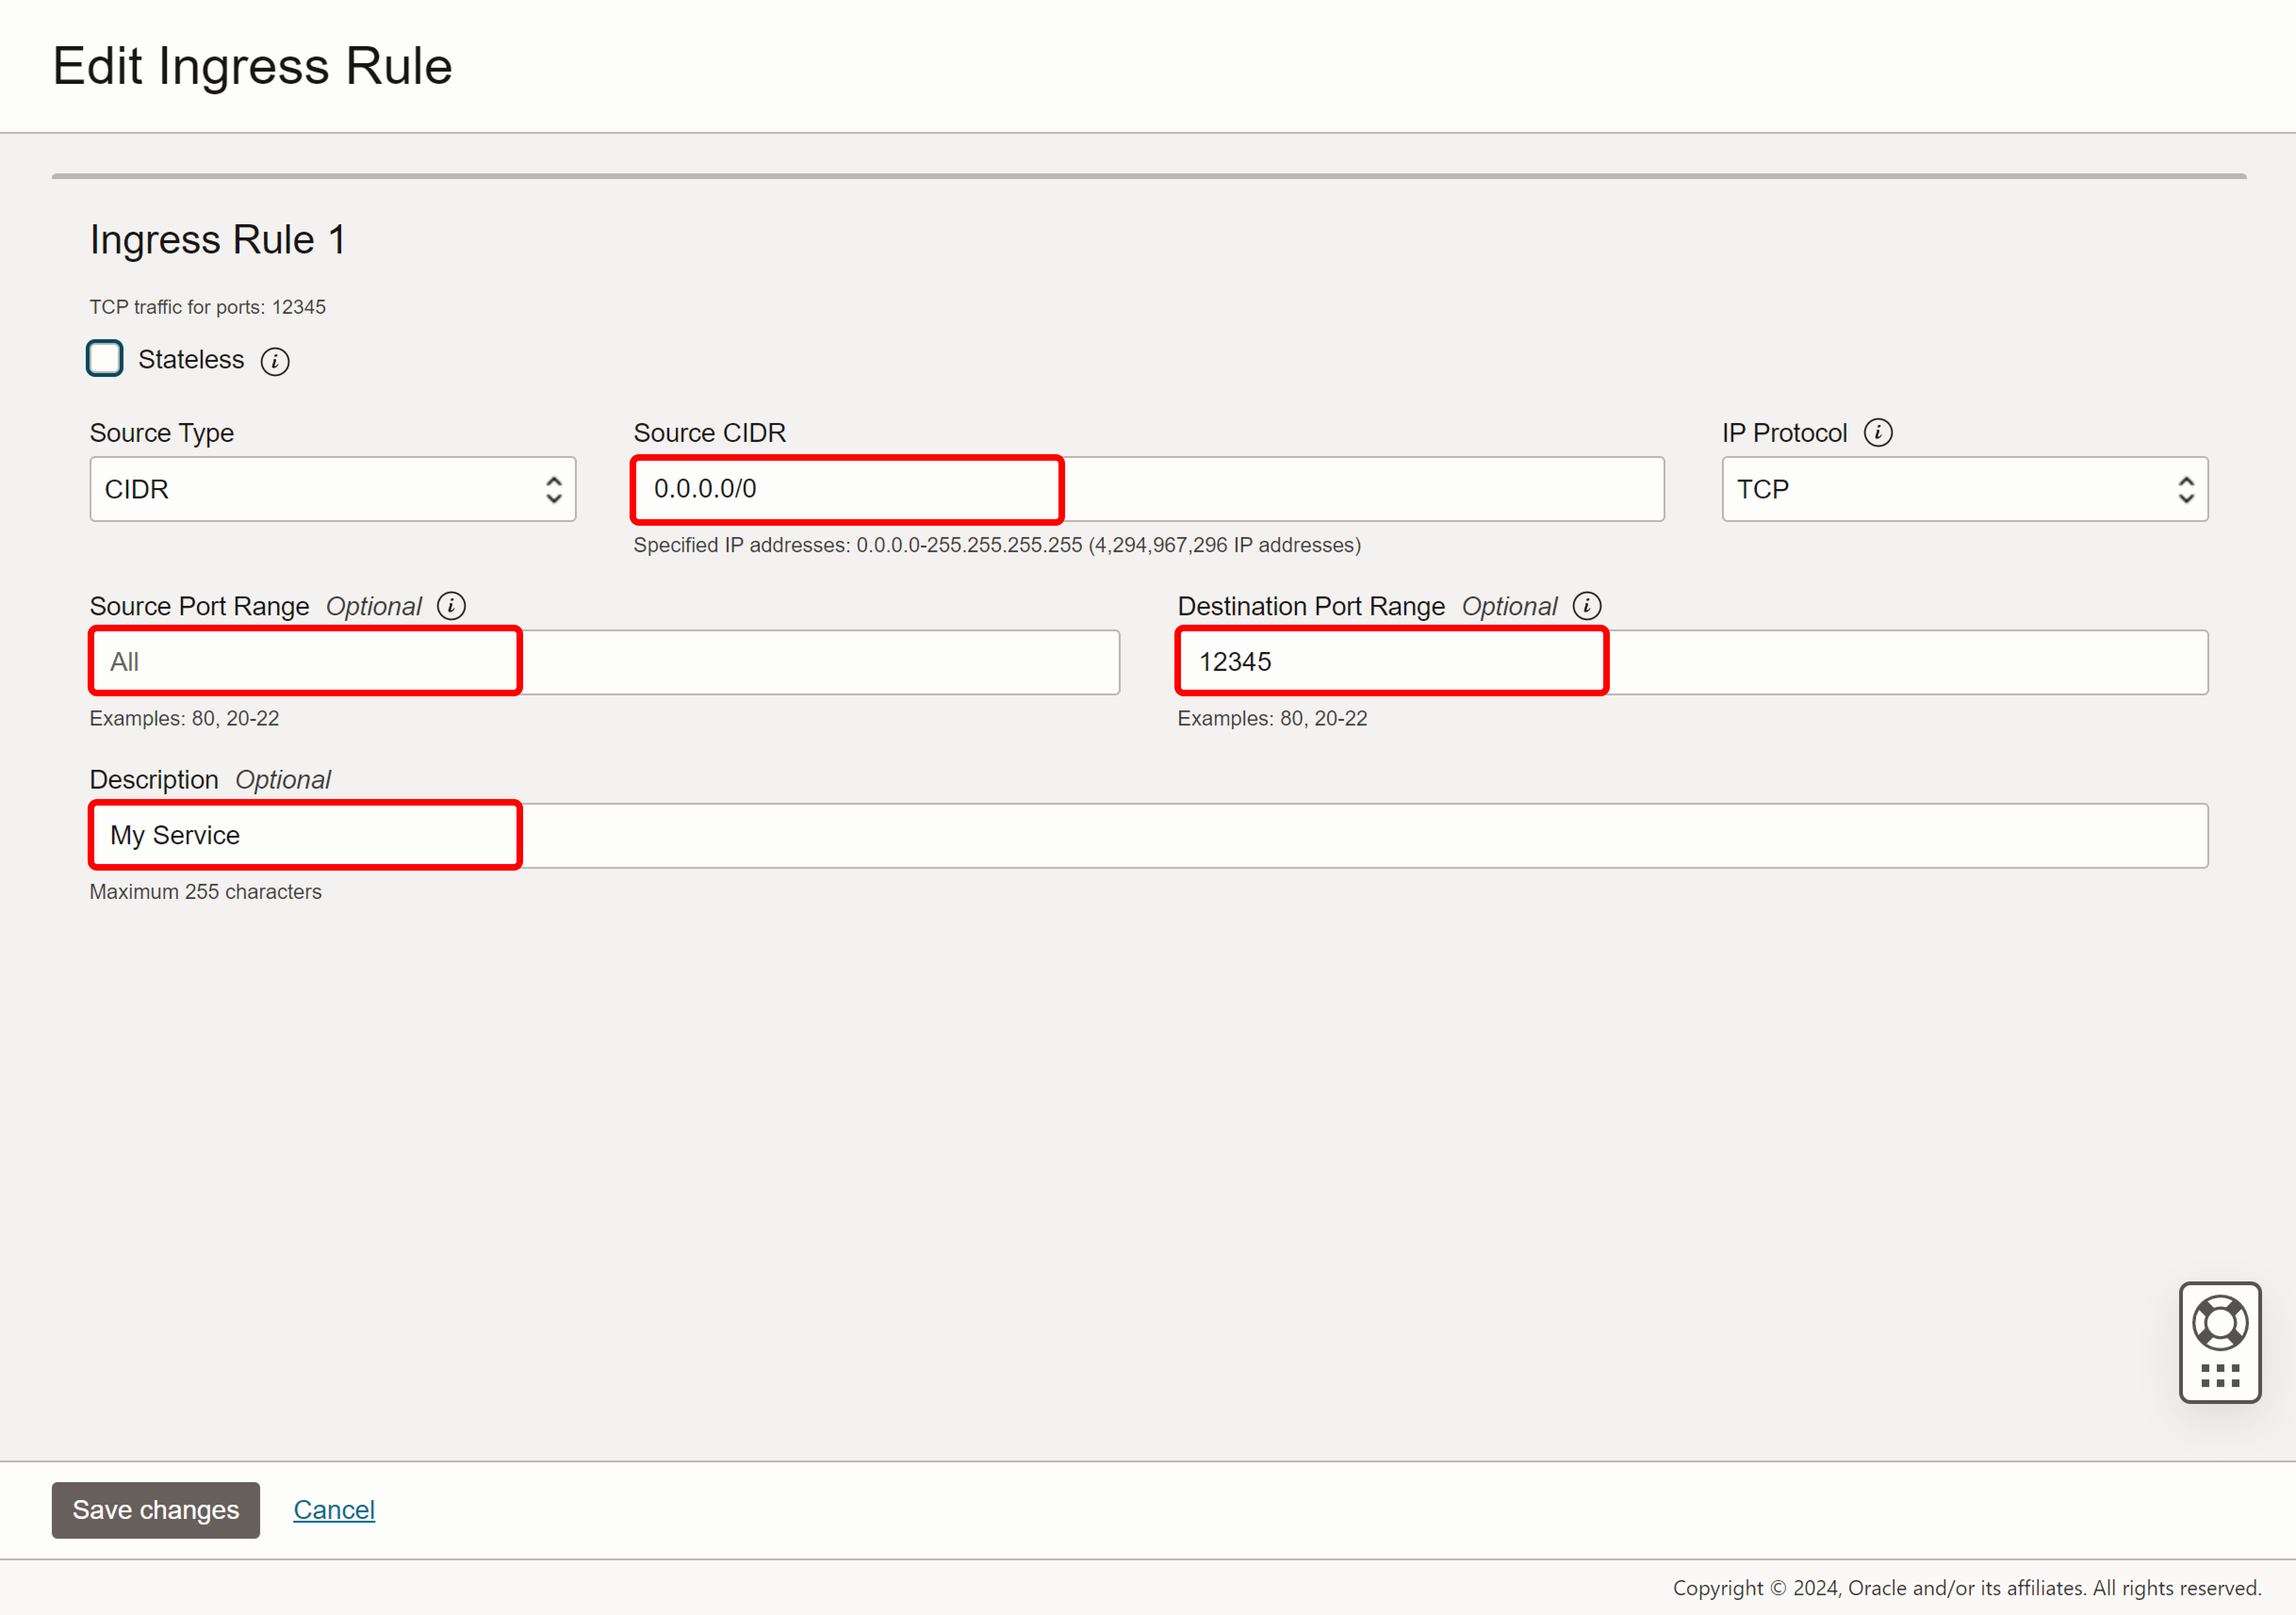
Task: Click the Destination Port Range input
Action: tap(1692, 662)
